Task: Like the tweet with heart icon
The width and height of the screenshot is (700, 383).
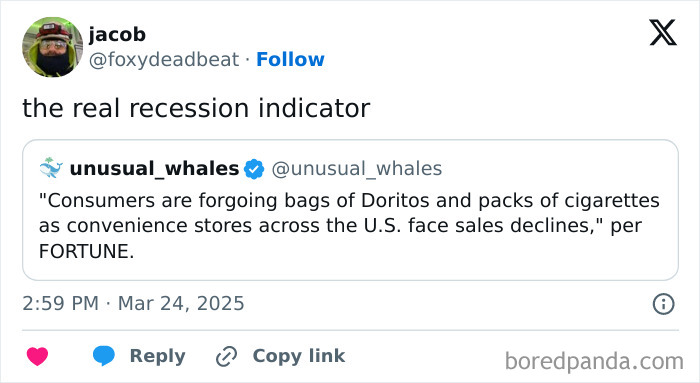Action: [x=38, y=356]
